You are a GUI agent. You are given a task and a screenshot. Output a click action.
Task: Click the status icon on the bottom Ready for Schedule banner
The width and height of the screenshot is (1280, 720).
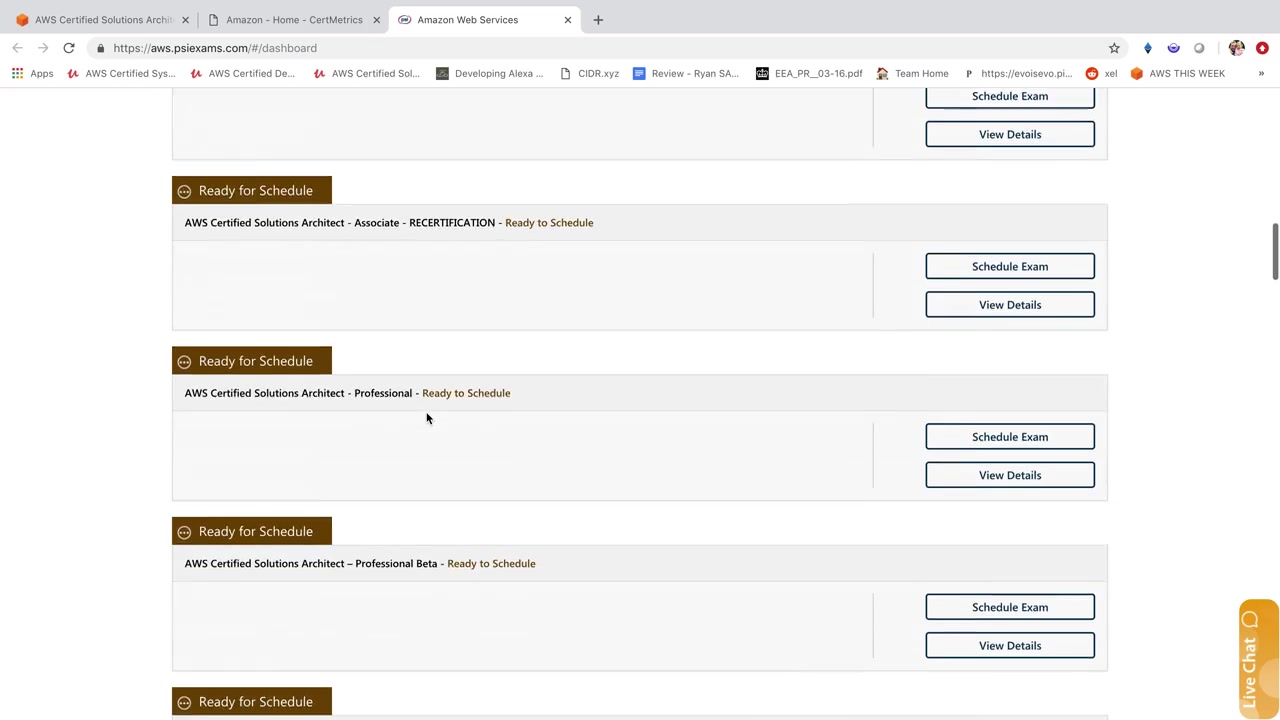point(184,702)
